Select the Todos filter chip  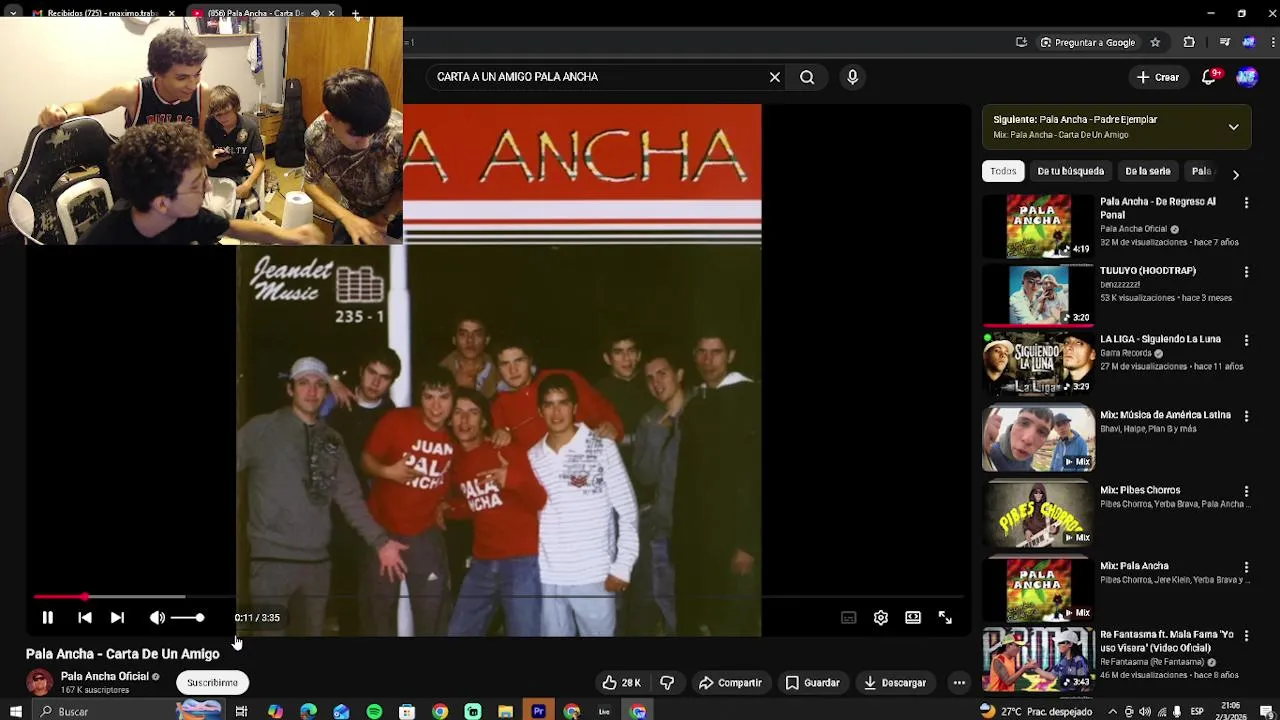pyautogui.click(x=1003, y=171)
